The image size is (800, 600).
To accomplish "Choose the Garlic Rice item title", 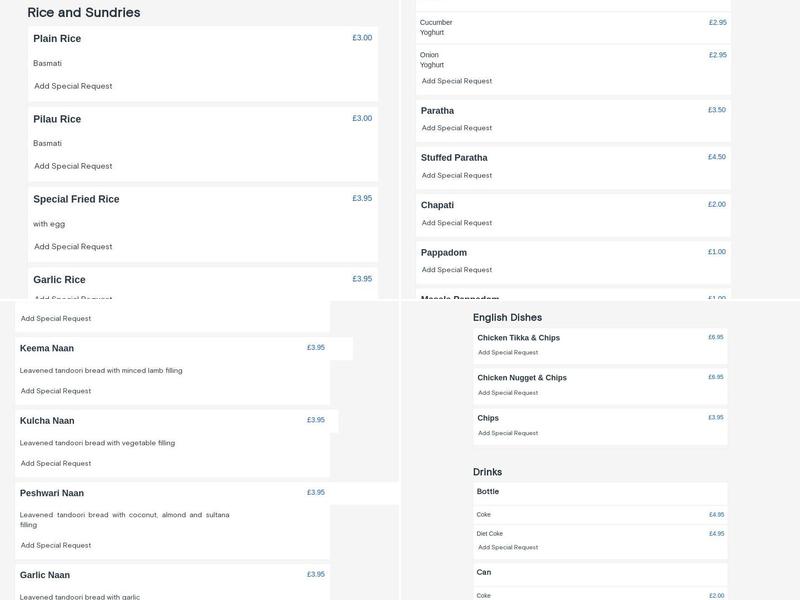I will 59,280.
